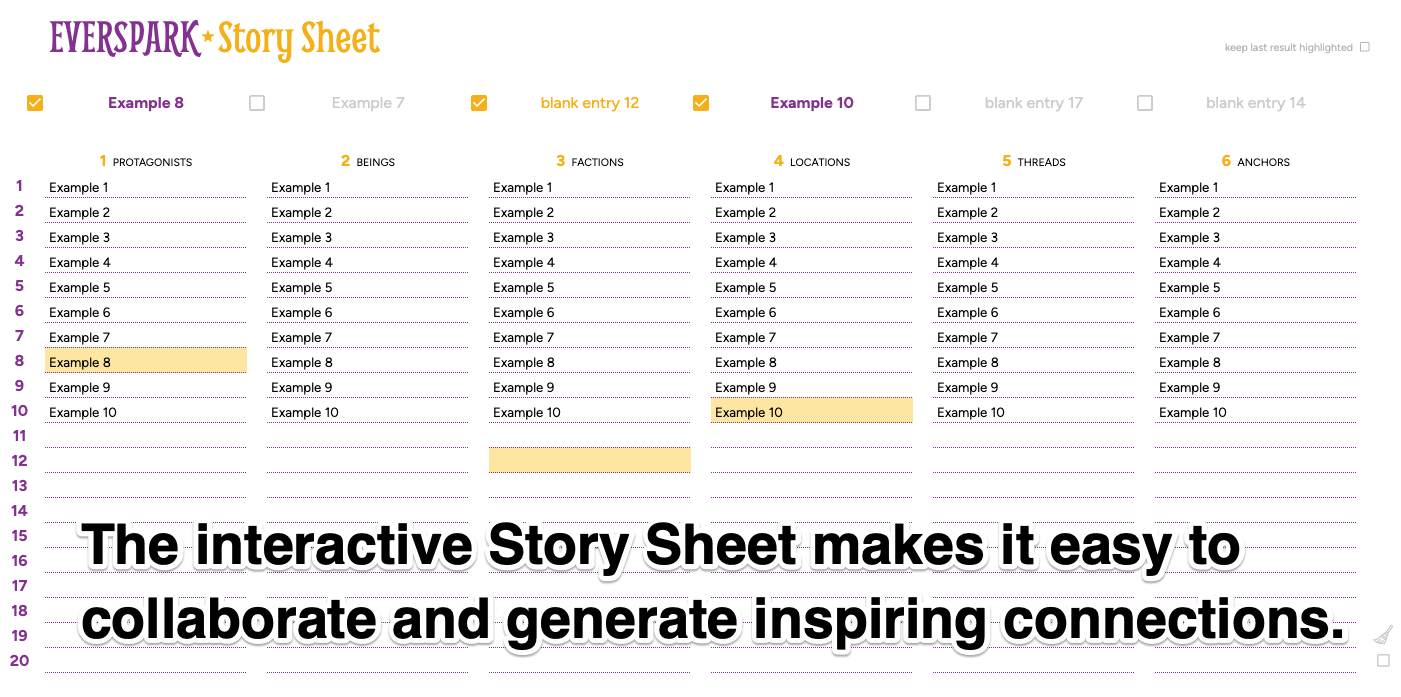Viewport: 1401px width, 697px height.
Task: Check the box next to Example 7 result
Action: point(257,103)
